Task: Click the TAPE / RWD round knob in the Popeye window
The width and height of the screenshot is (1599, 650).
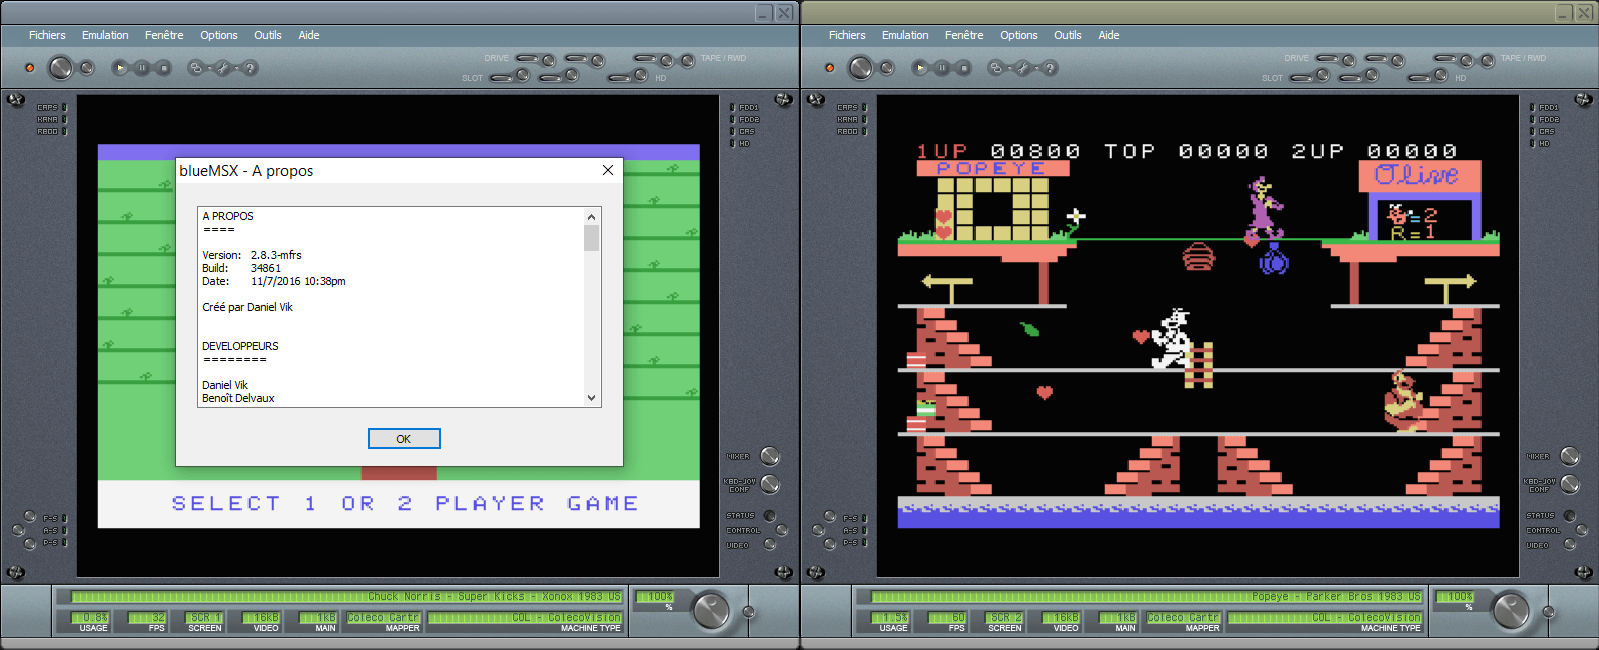Action: (x=1488, y=61)
